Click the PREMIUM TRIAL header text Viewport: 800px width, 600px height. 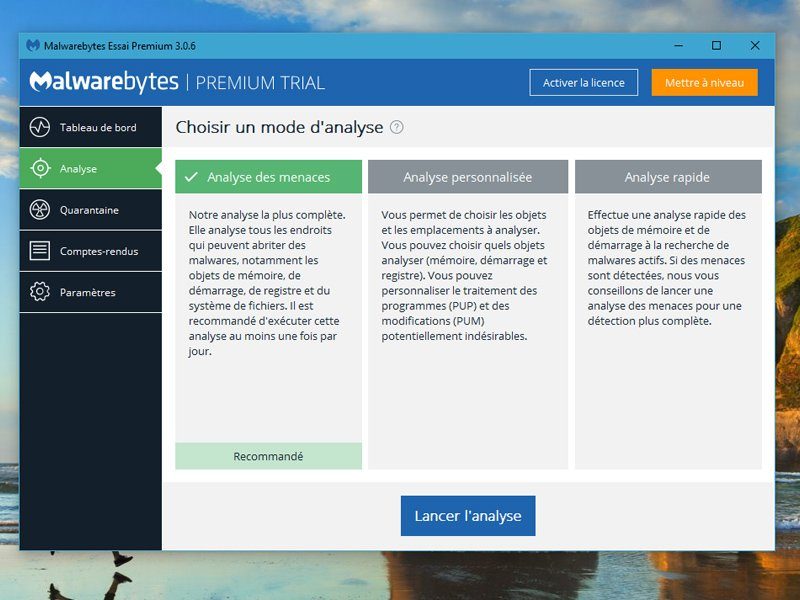point(260,83)
